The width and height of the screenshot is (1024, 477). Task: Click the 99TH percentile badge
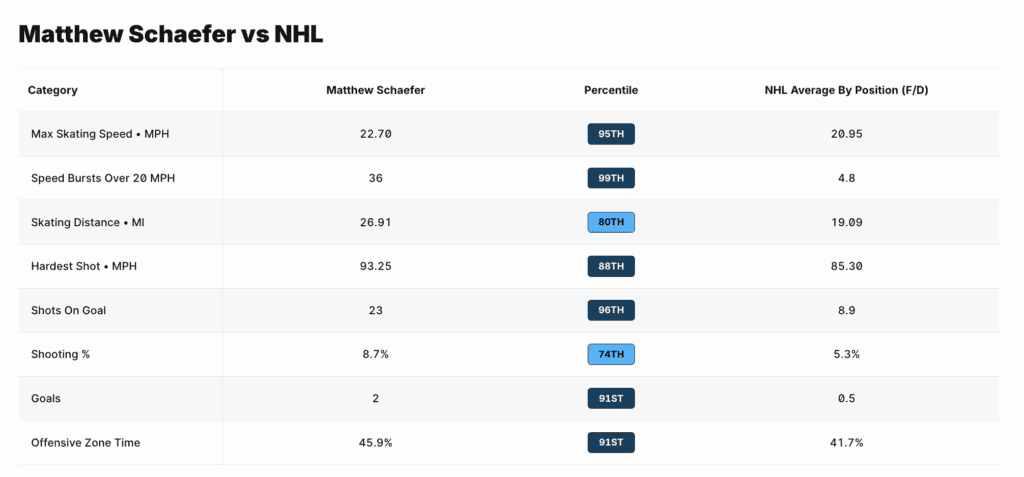[x=611, y=178]
